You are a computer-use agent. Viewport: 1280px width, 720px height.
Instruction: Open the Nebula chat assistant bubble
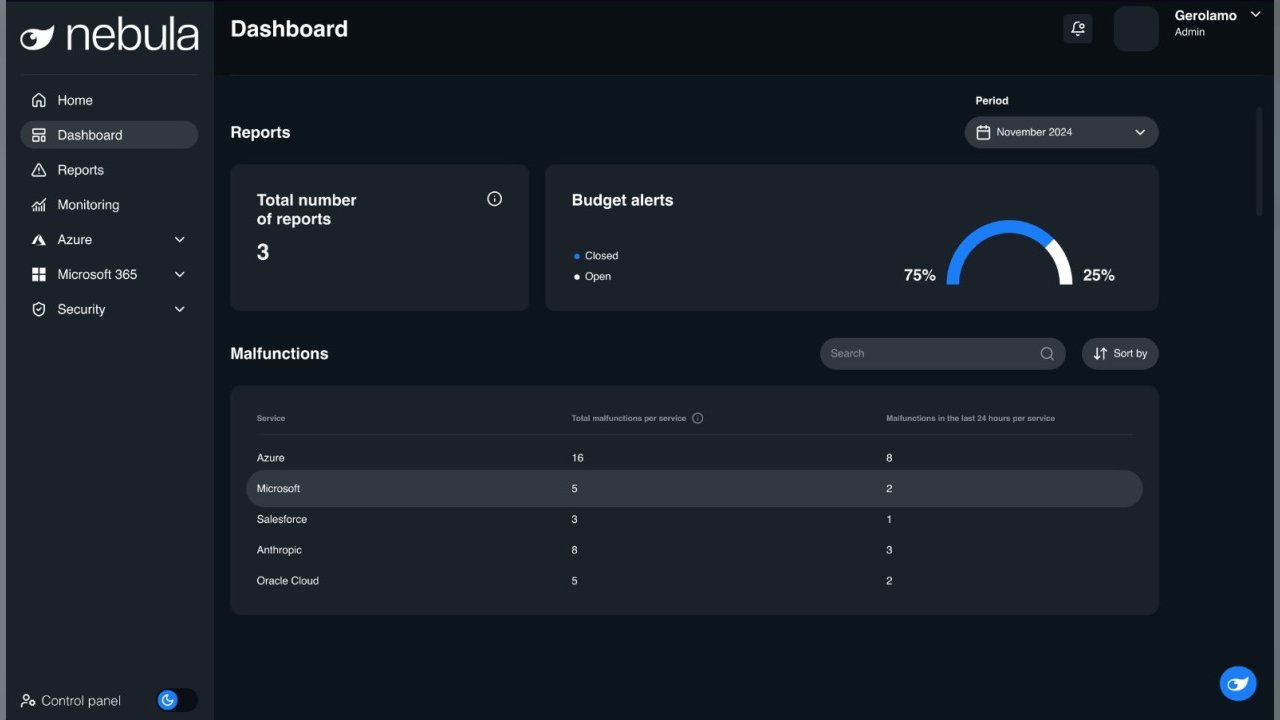click(x=1237, y=684)
